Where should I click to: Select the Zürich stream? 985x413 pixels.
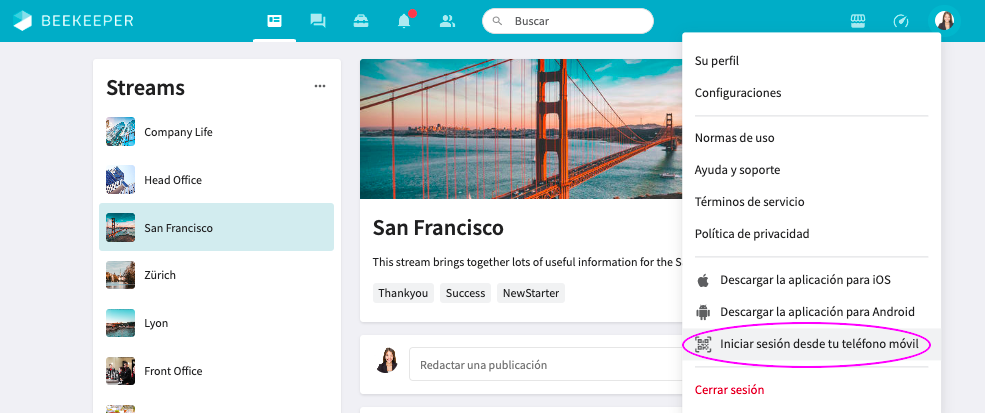point(216,275)
